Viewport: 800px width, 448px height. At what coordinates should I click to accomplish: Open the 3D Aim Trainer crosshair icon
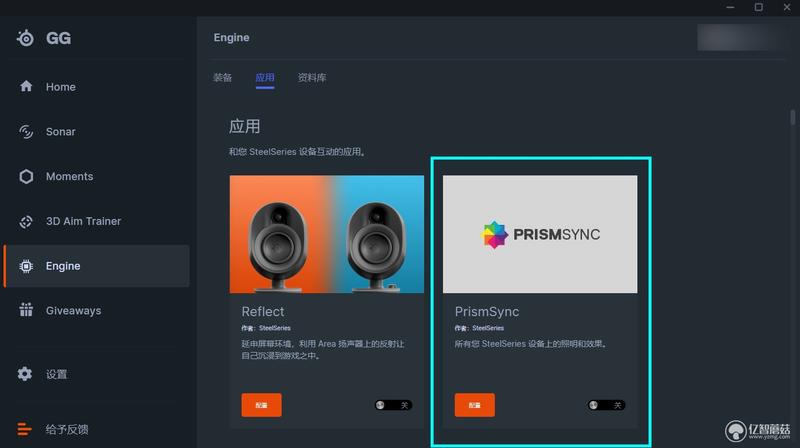(x=26, y=221)
